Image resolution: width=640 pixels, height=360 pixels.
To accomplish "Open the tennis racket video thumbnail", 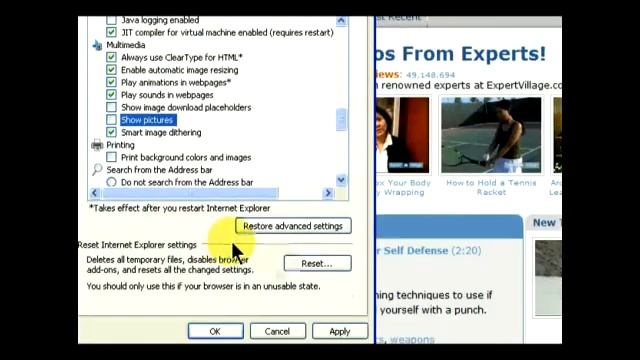I will pos(491,135).
